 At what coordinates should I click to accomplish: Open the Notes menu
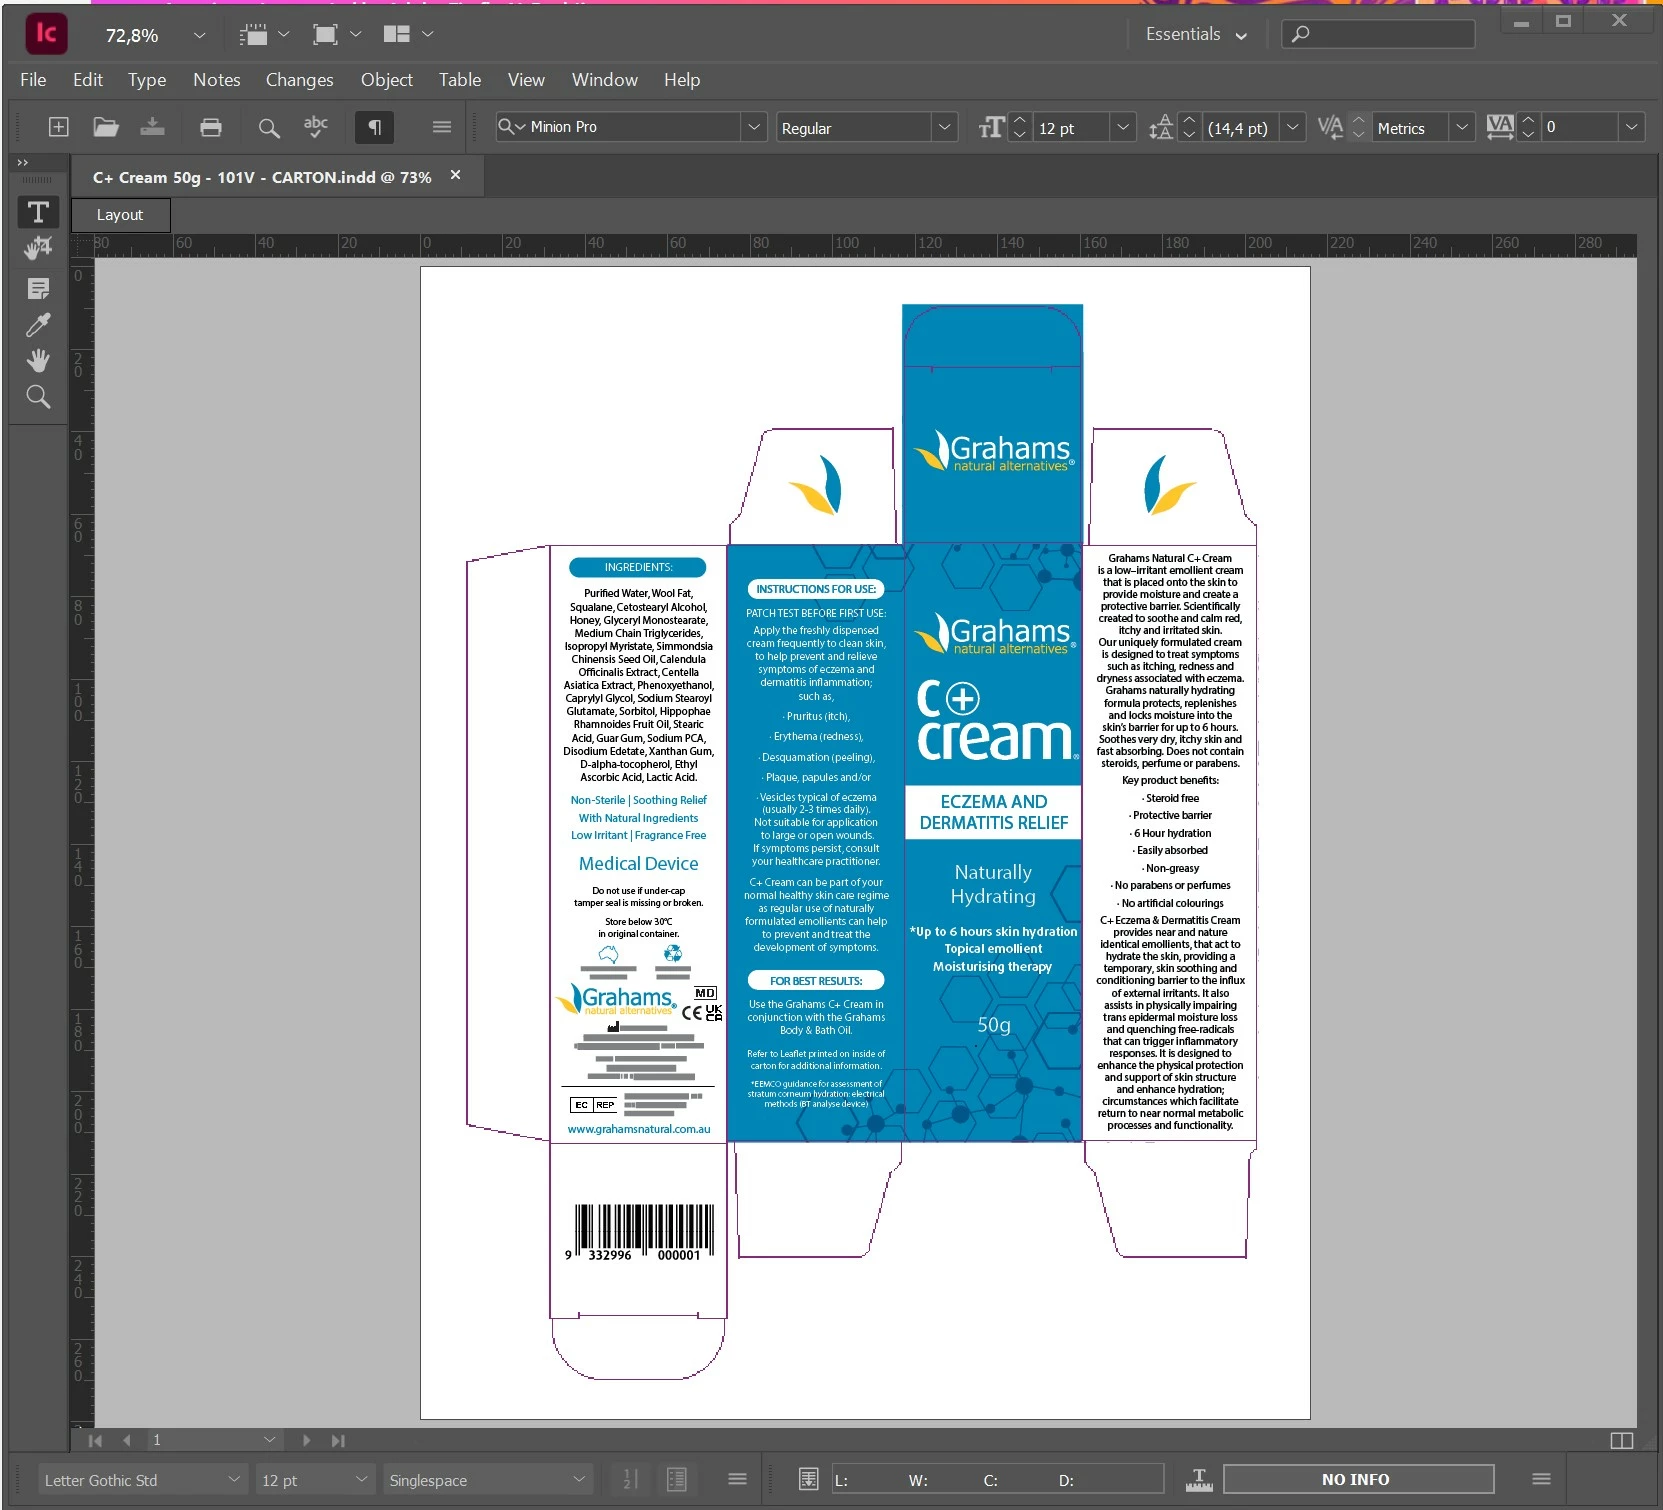click(x=217, y=80)
